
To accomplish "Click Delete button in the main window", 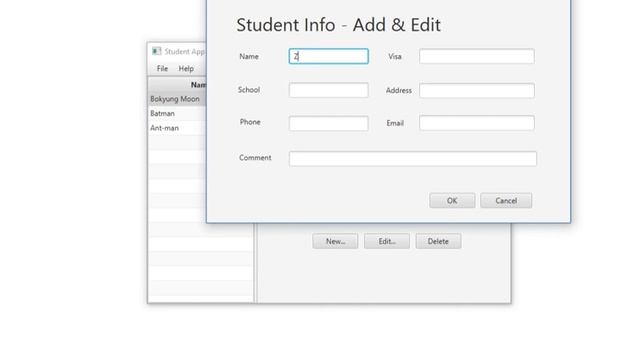I will click(x=438, y=241).
